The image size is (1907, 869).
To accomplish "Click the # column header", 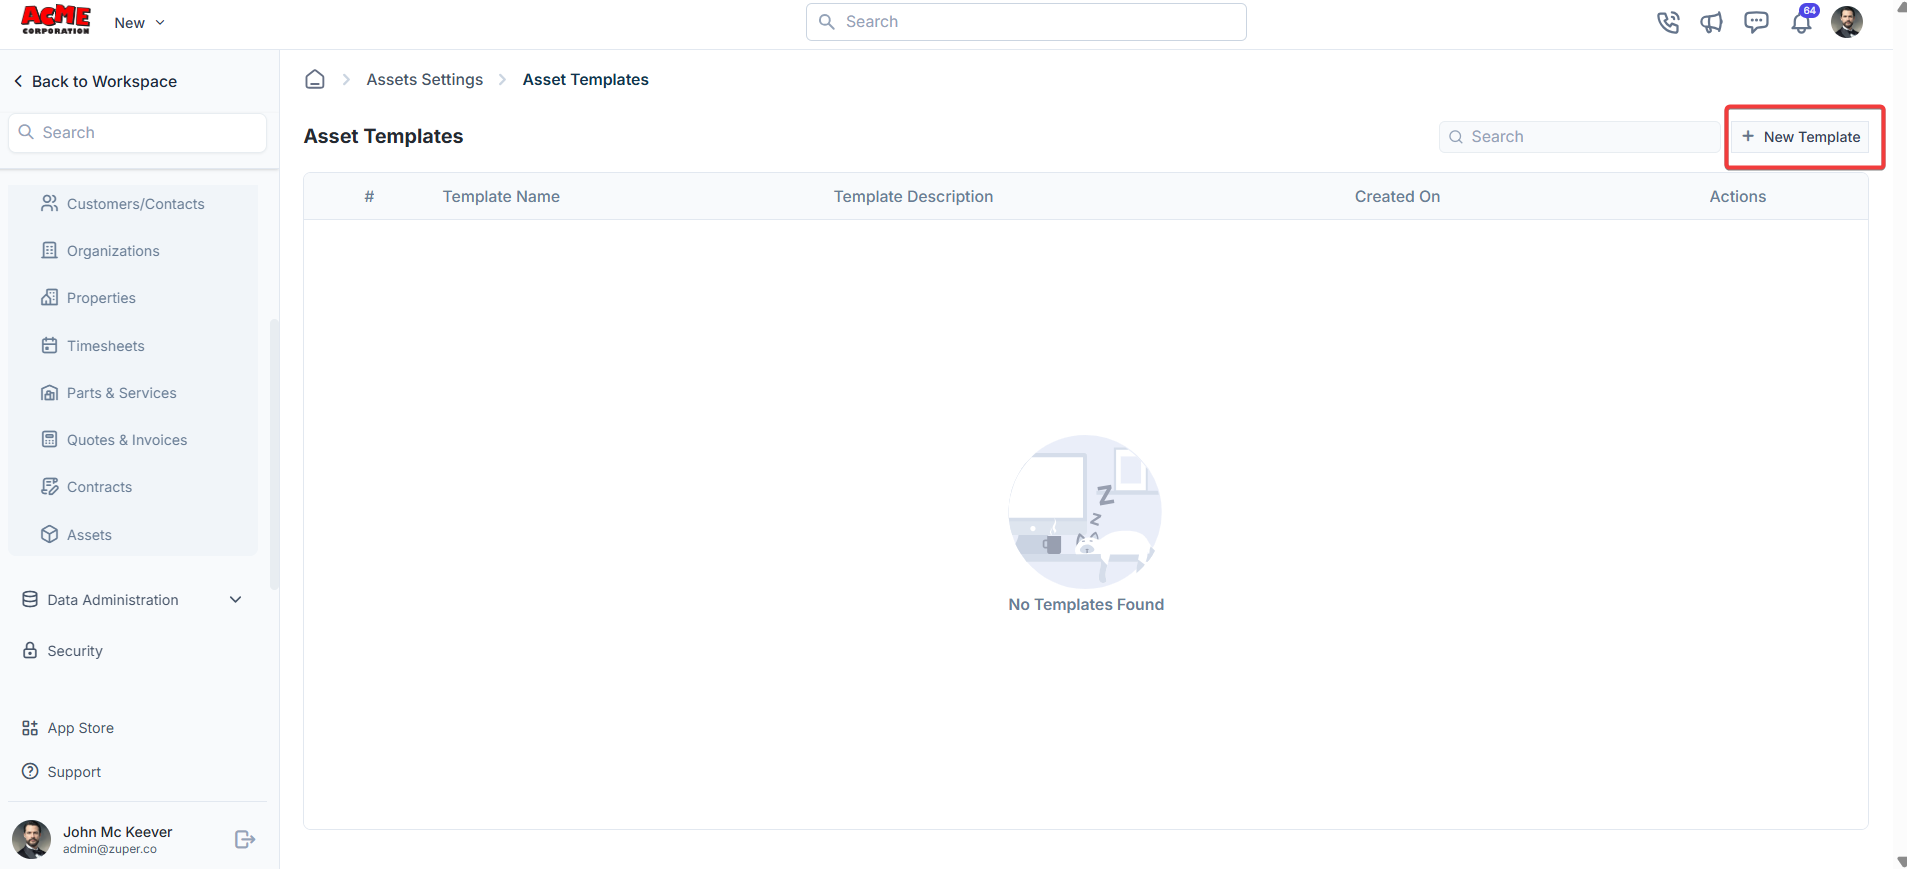I will click(x=369, y=197).
